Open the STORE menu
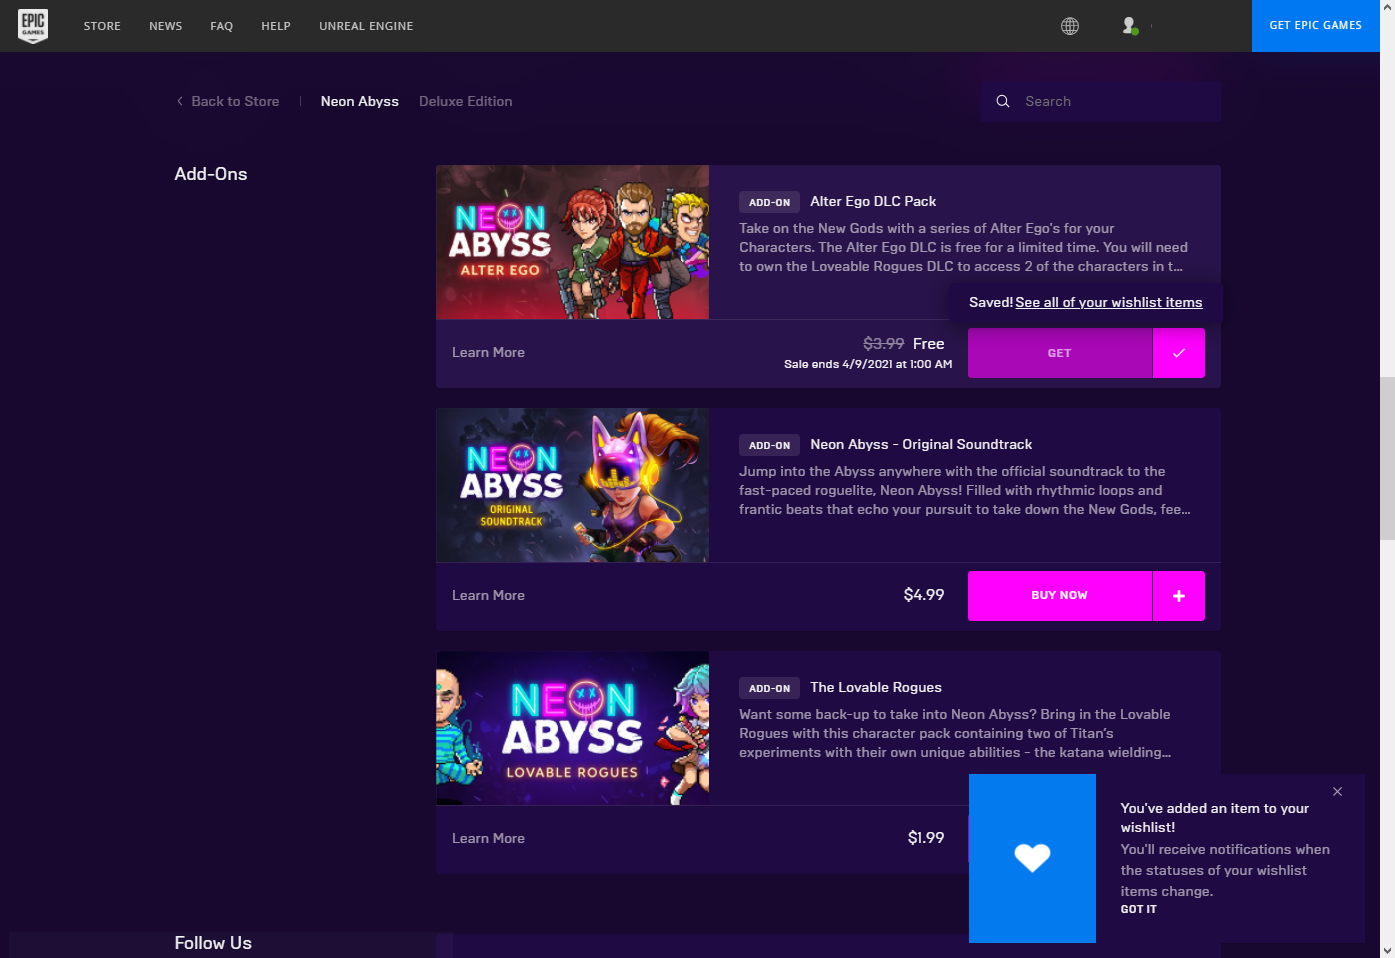This screenshot has height=958, width=1395. (102, 26)
